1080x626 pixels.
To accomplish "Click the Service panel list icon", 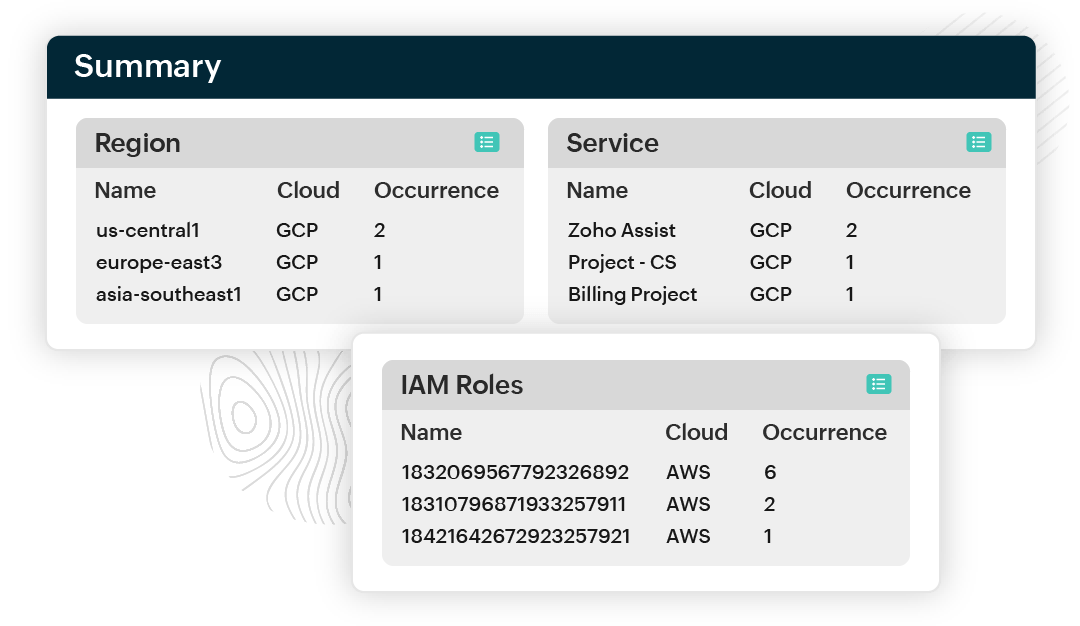I will pyautogui.click(x=979, y=143).
